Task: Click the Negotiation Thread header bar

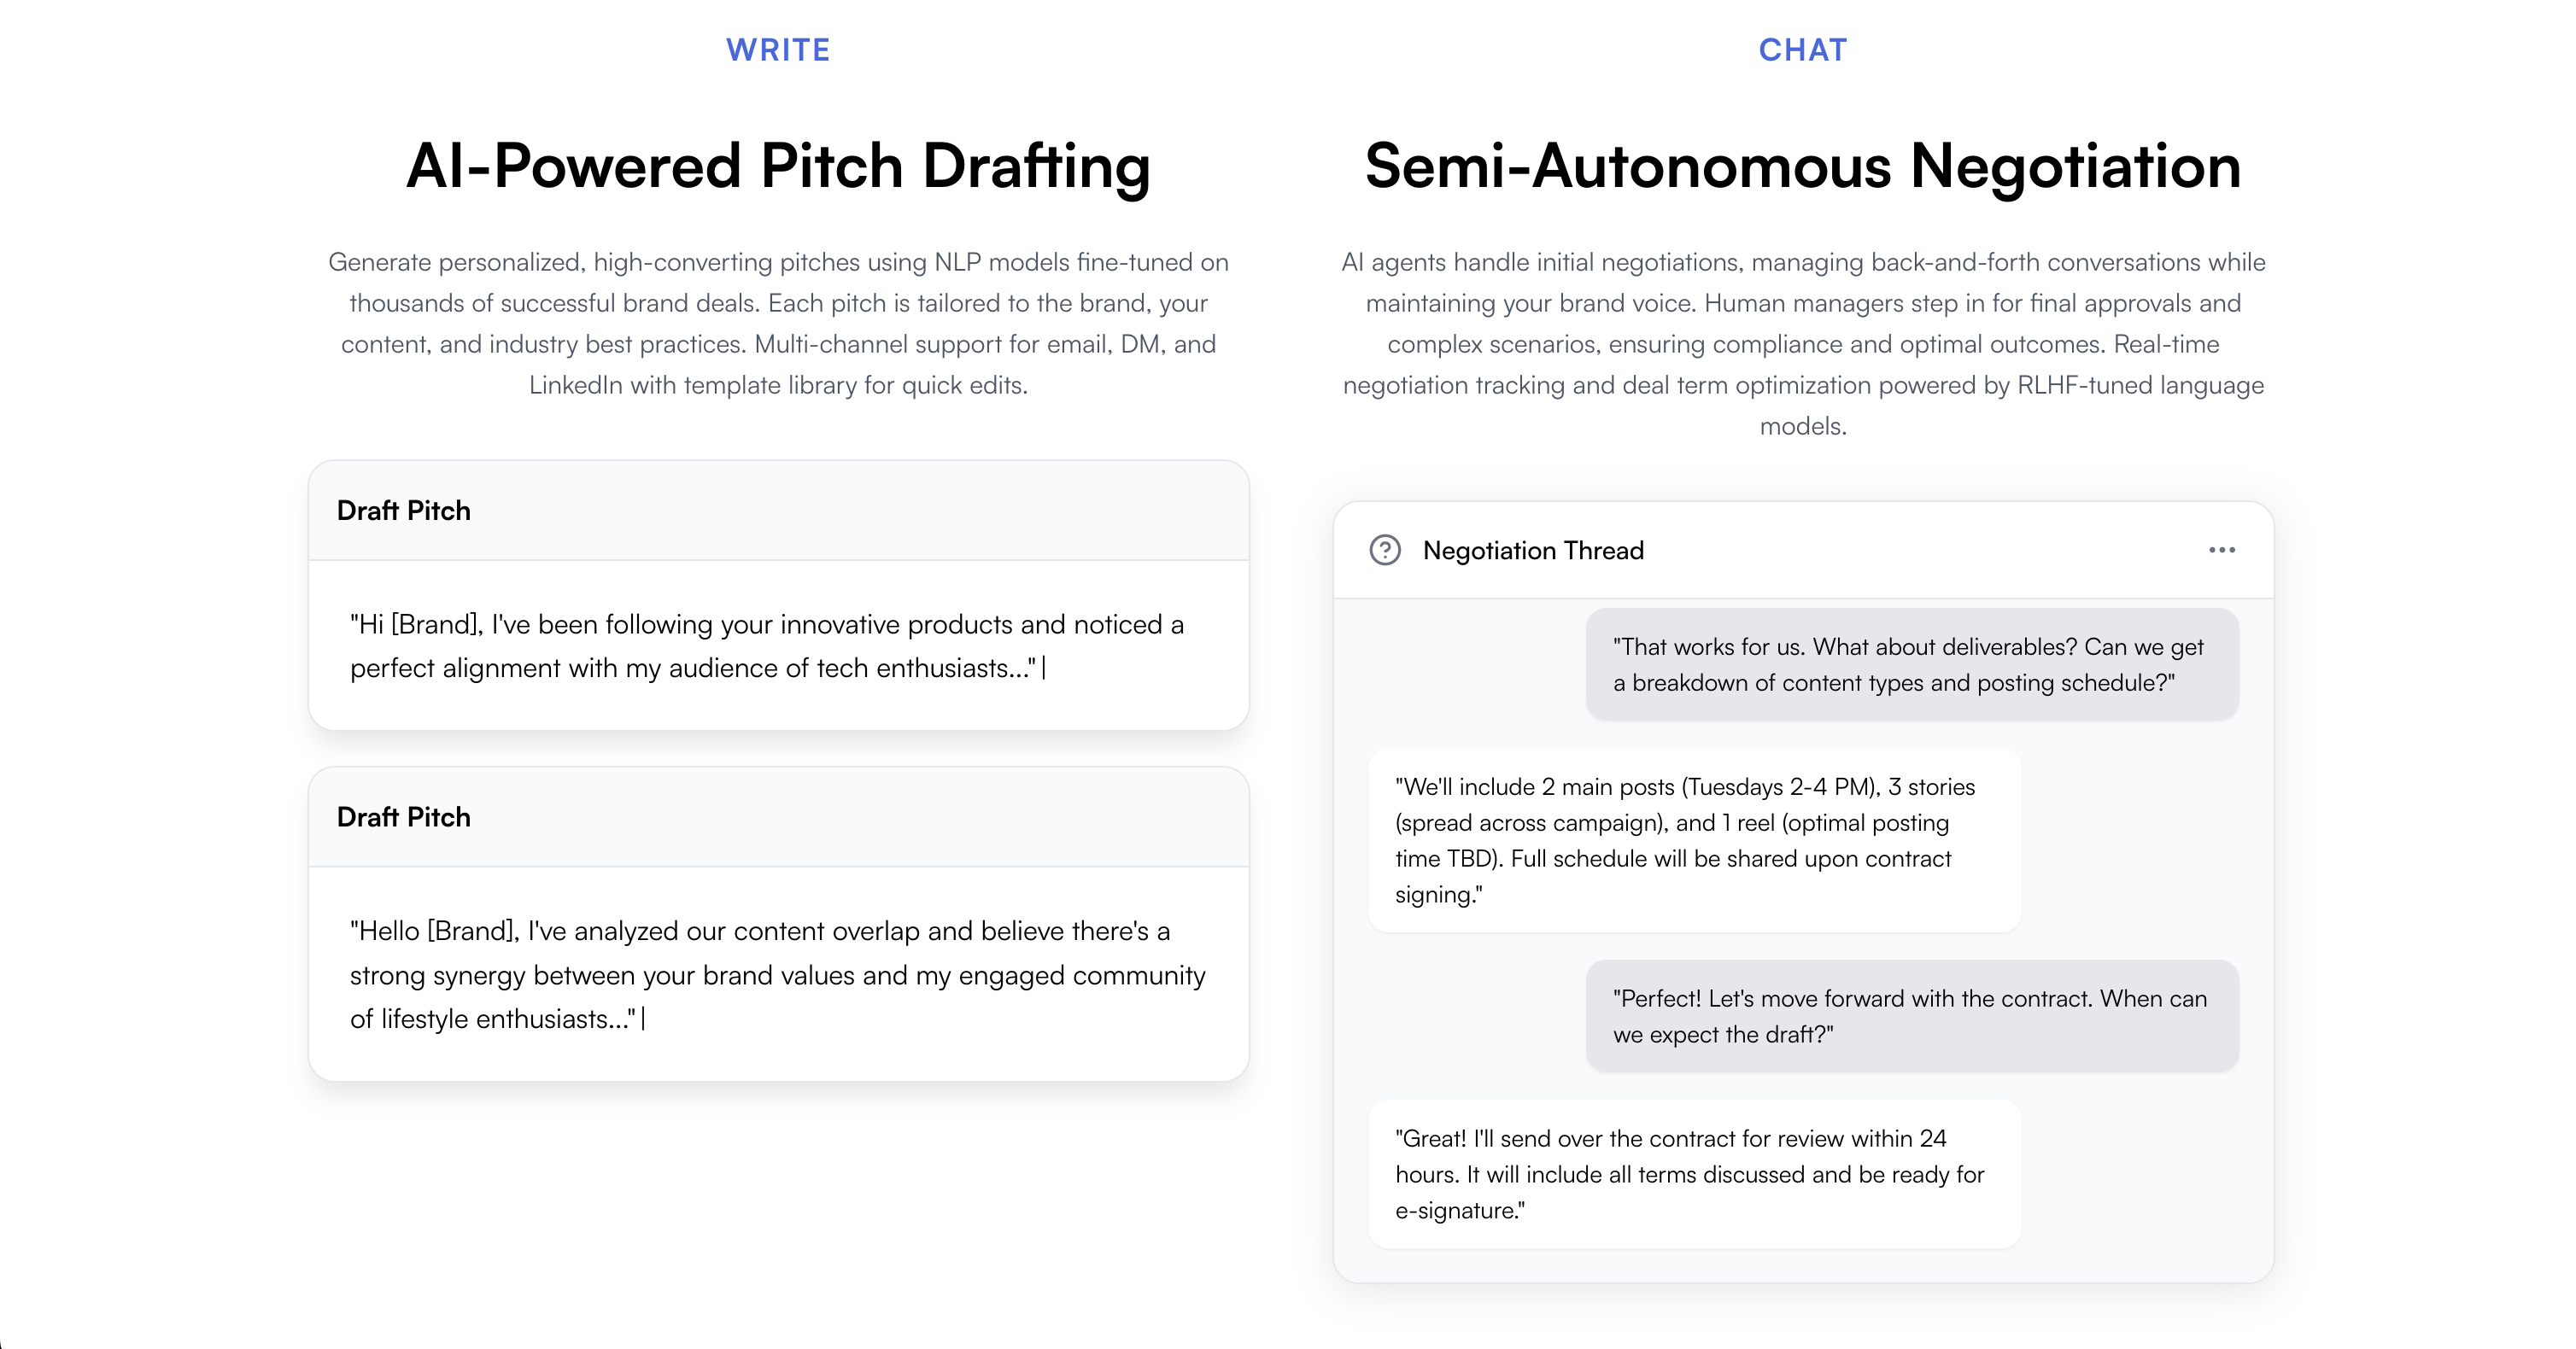Action: [x=1803, y=550]
